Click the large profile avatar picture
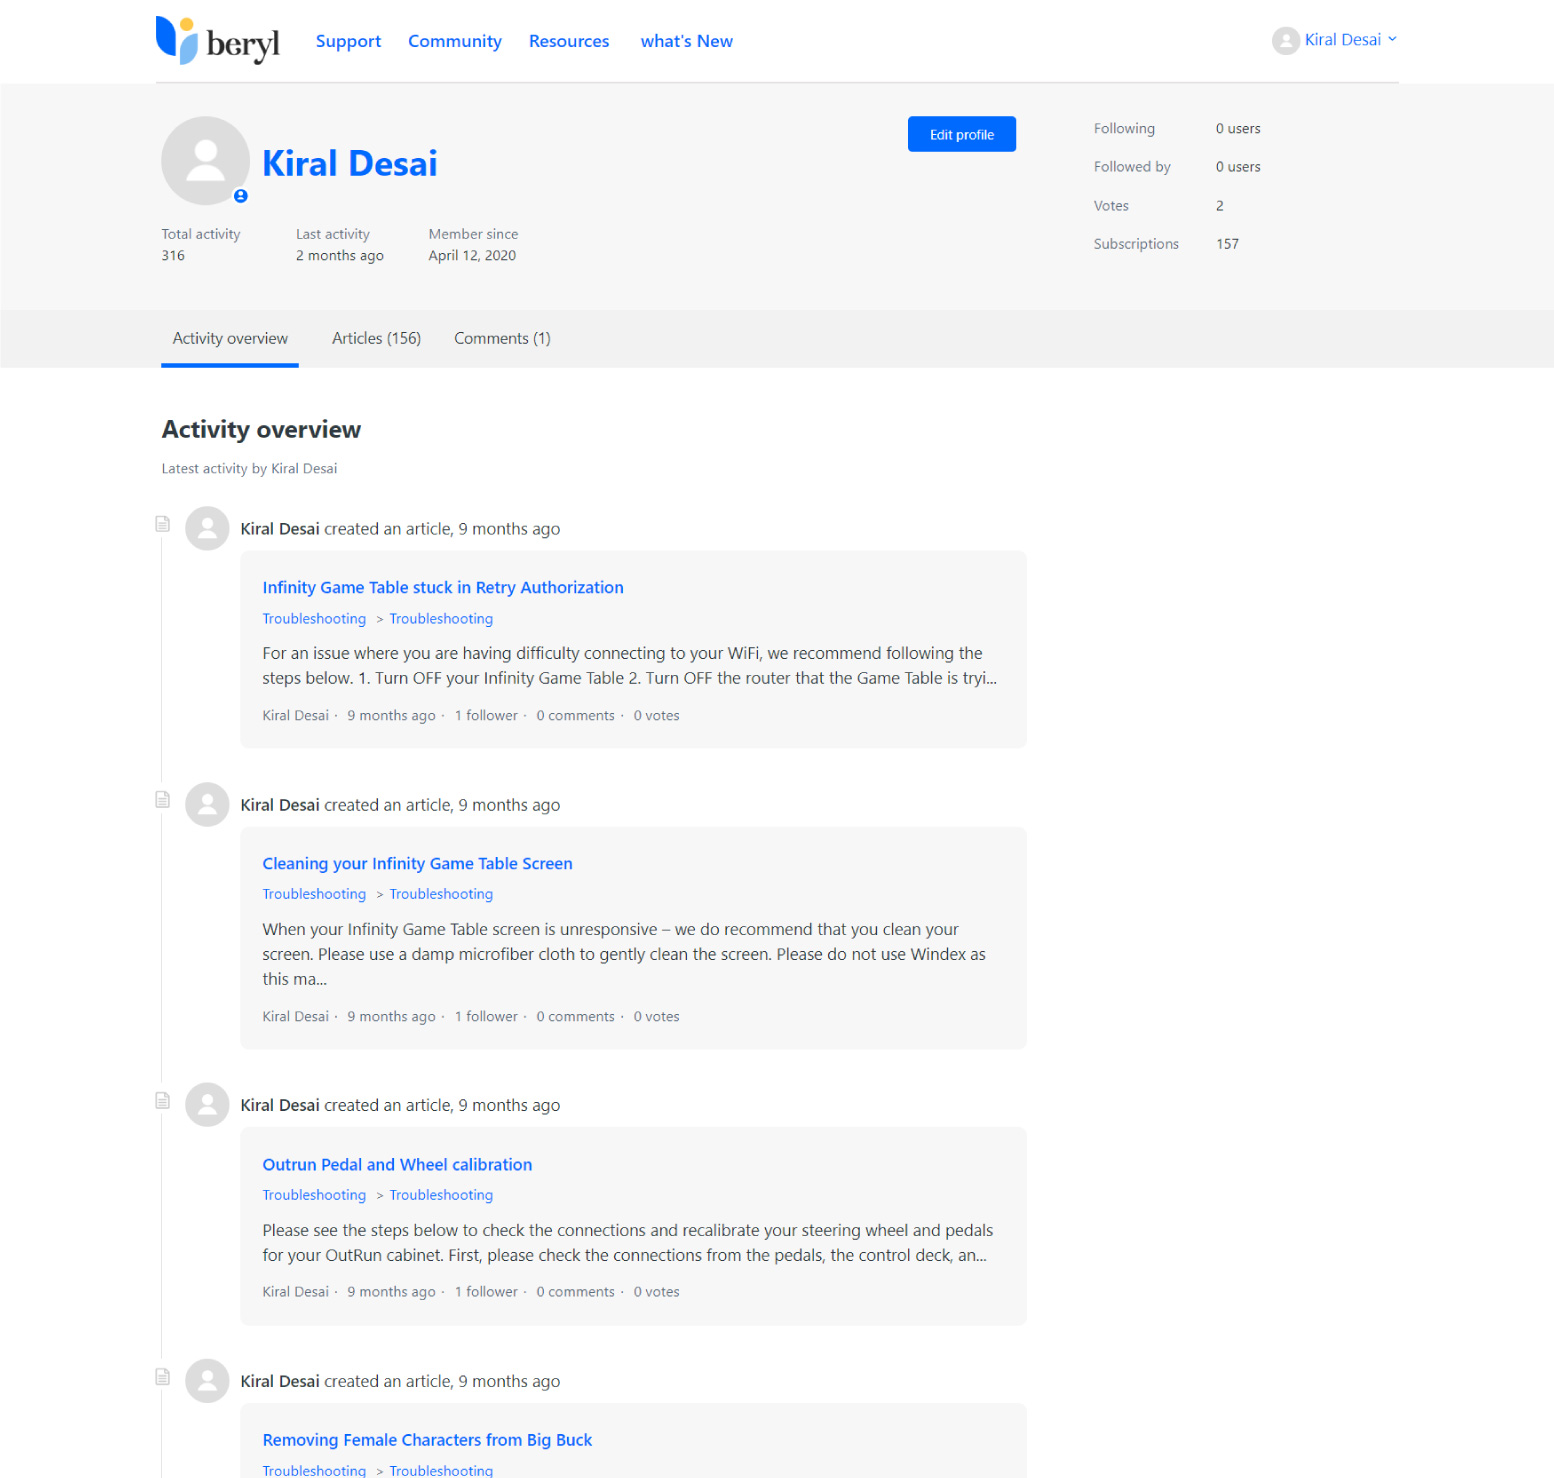Image resolution: width=1554 pixels, height=1478 pixels. (x=205, y=161)
